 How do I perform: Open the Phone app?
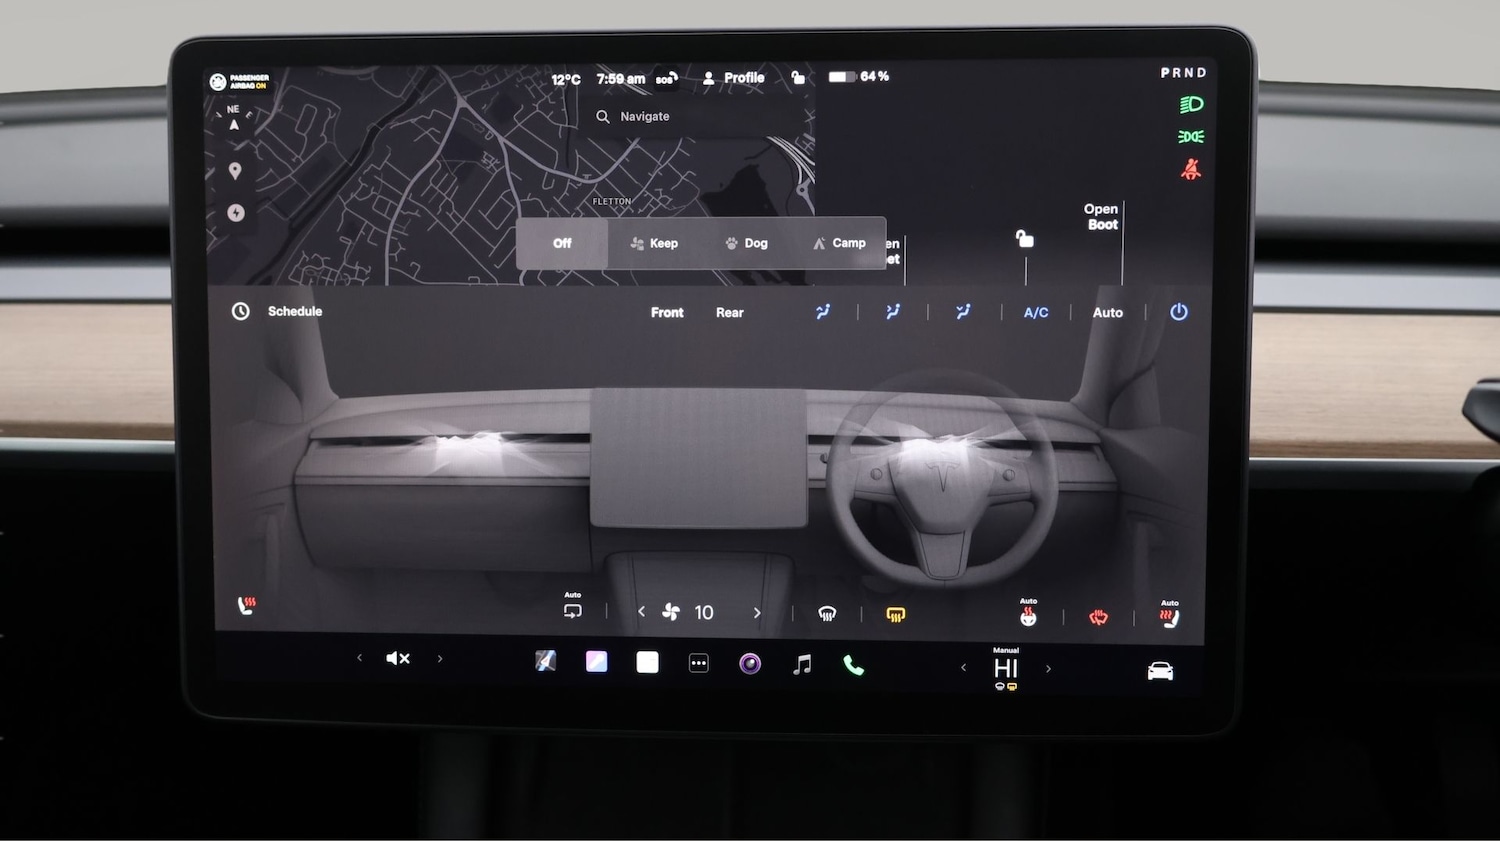coord(852,662)
